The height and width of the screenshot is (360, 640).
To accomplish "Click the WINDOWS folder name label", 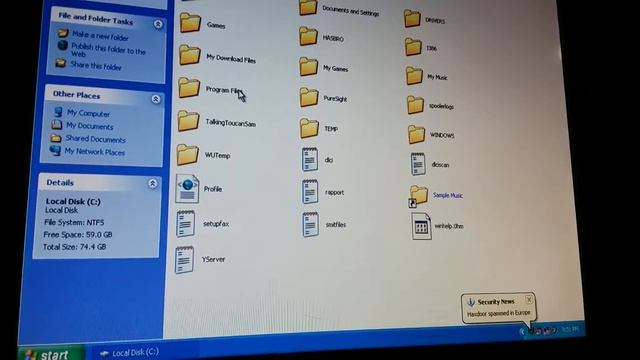I will click(x=442, y=135).
